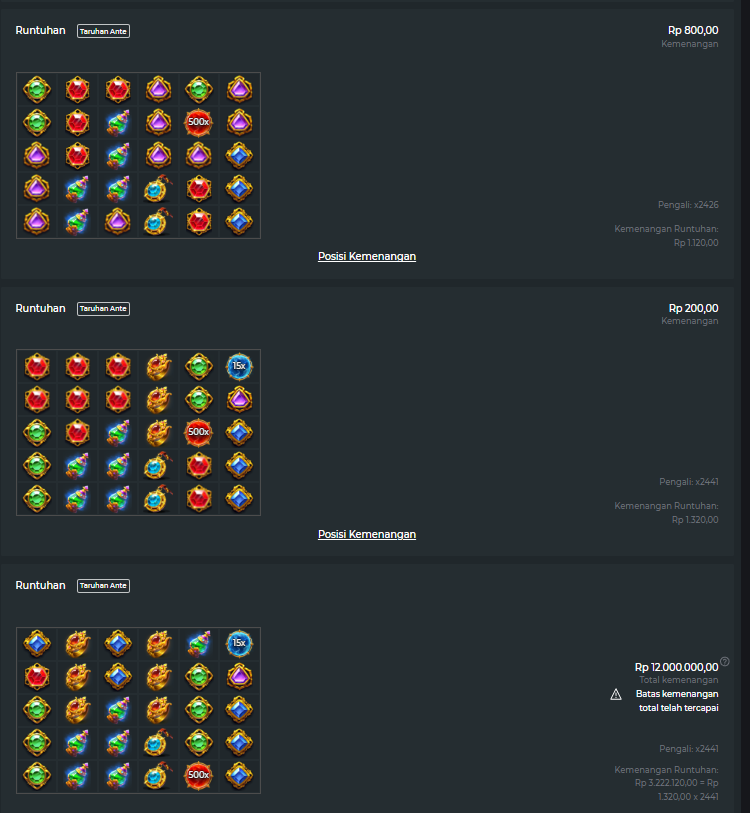Select the 500x orb in the second grid
The width and height of the screenshot is (750, 813).
click(199, 432)
